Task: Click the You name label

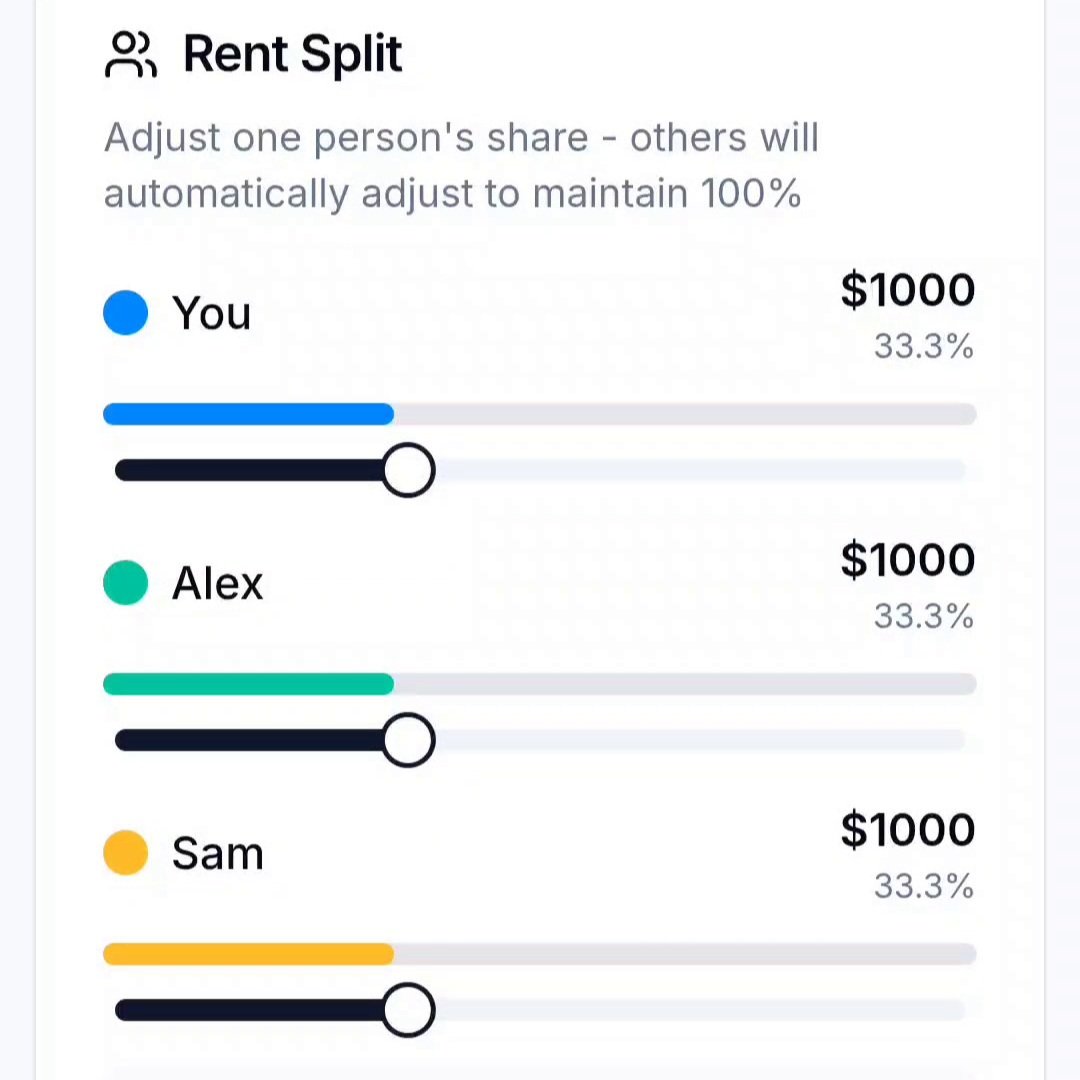Action: click(211, 313)
